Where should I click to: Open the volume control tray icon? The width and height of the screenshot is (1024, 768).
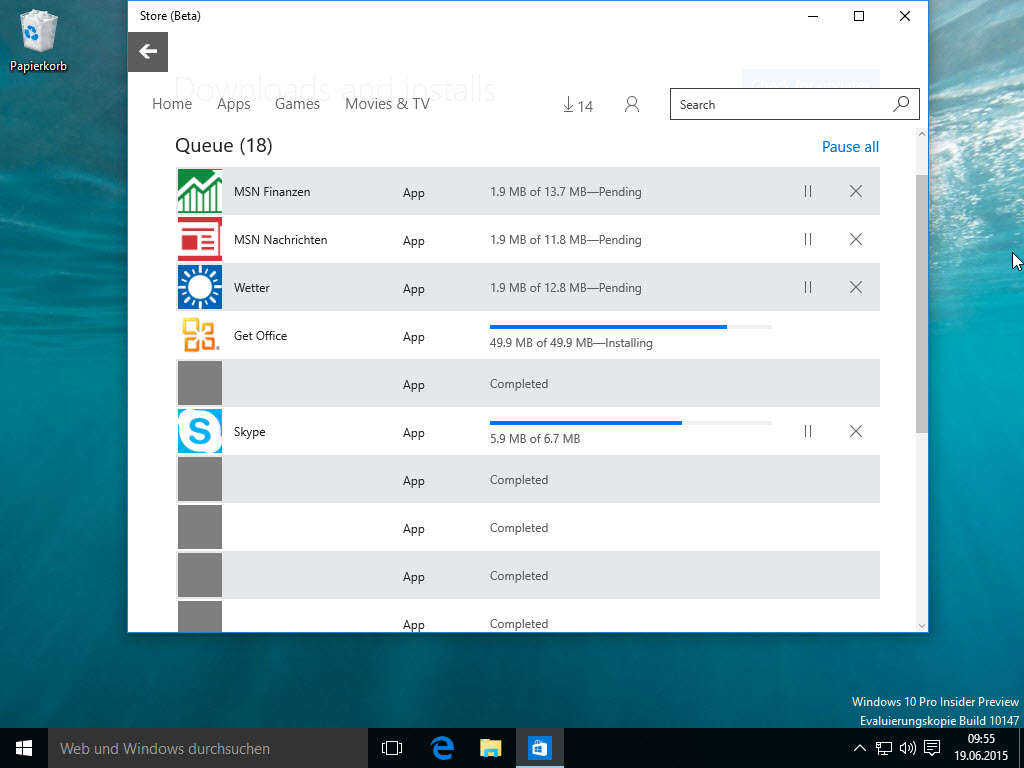(908, 748)
